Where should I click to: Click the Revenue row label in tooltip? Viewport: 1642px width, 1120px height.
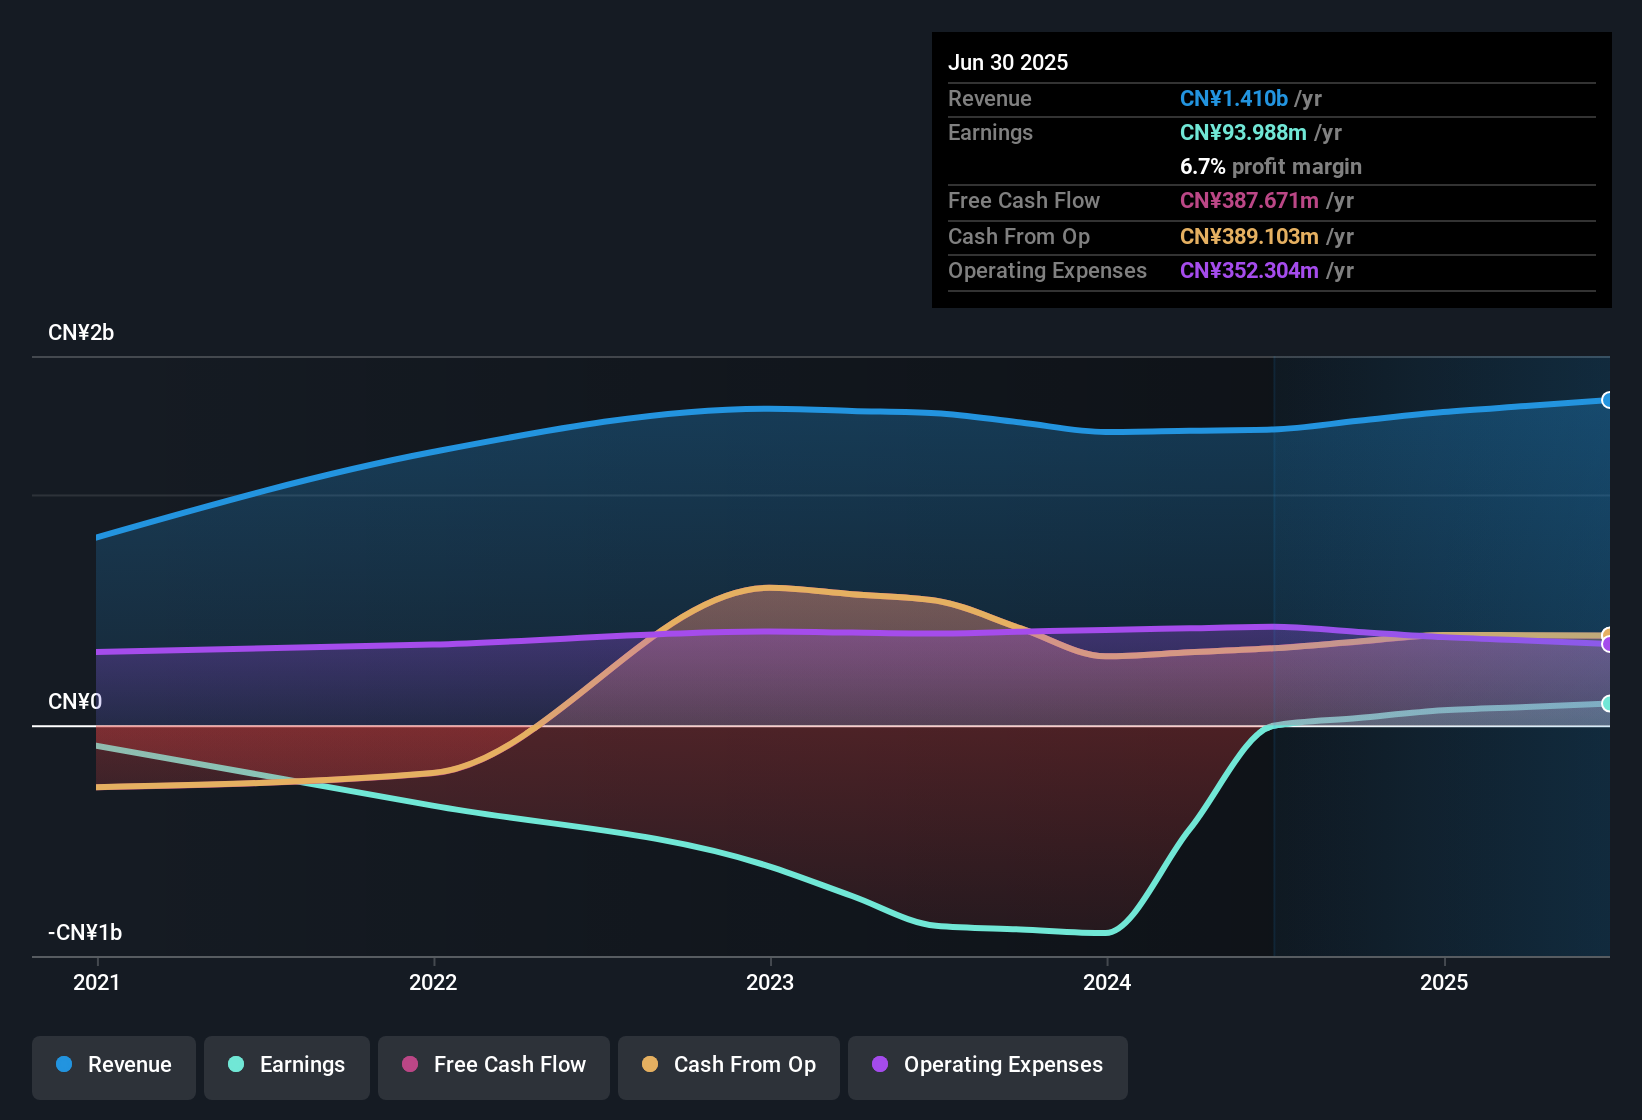pyautogui.click(x=990, y=99)
